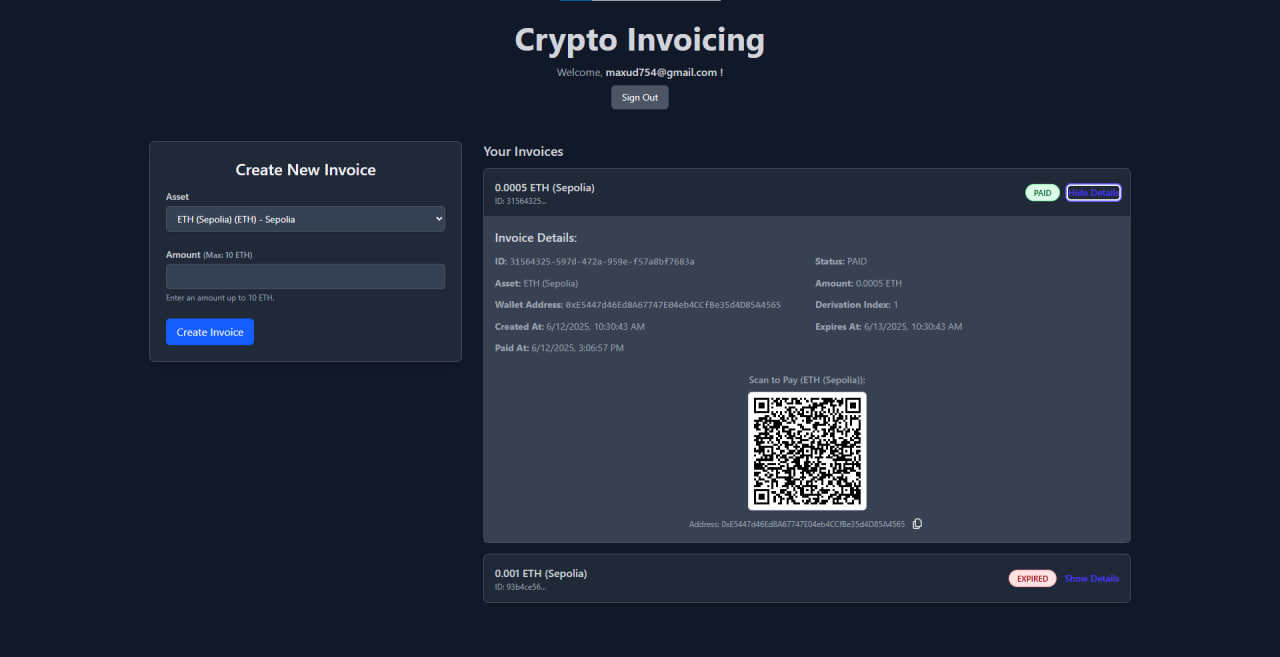This screenshot has height=657, width=1280.
Task: Click the maxud754@gmail.com email text
Action: tap(663, 72)
